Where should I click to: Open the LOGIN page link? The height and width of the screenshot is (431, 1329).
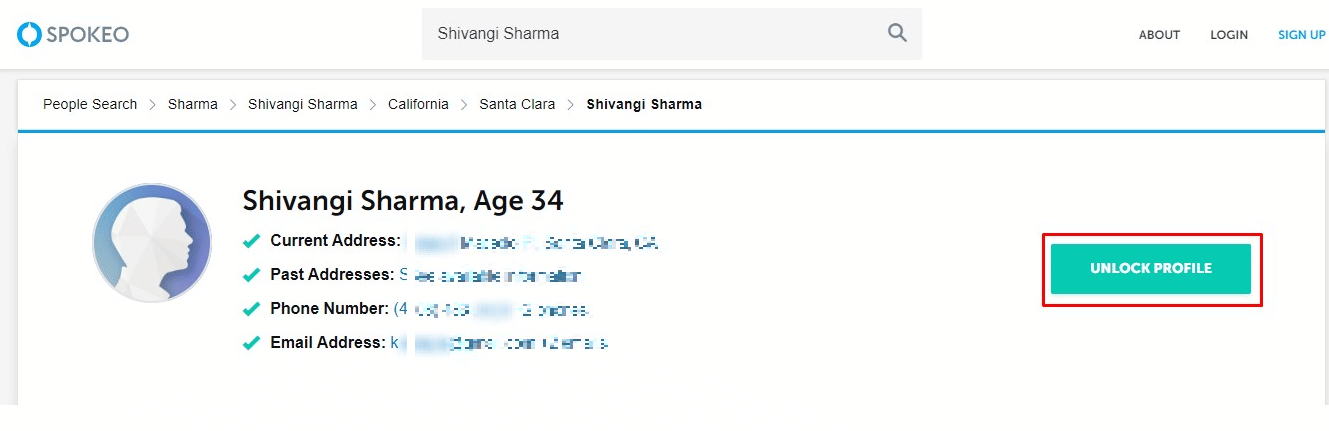point(1229,35)
